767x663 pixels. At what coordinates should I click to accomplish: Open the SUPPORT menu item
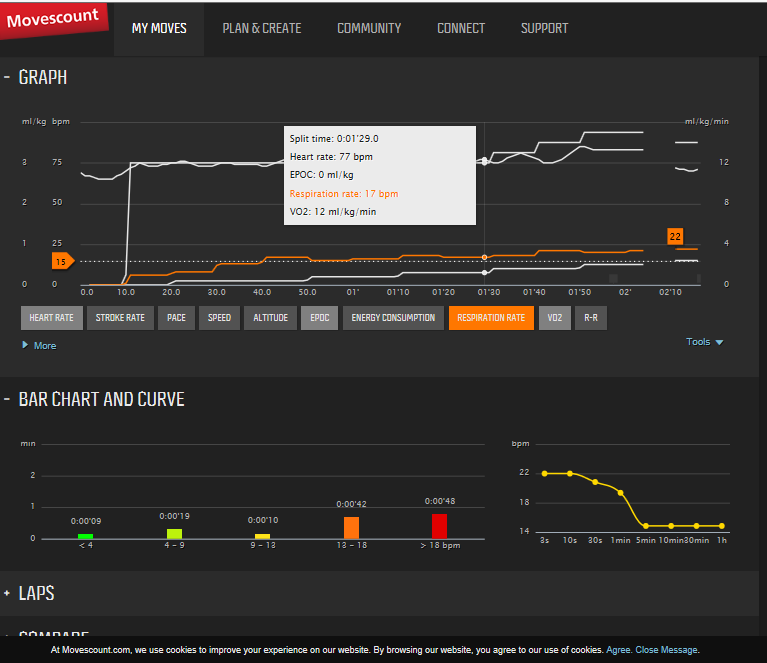pyautogui.click(x=544, y=29)
